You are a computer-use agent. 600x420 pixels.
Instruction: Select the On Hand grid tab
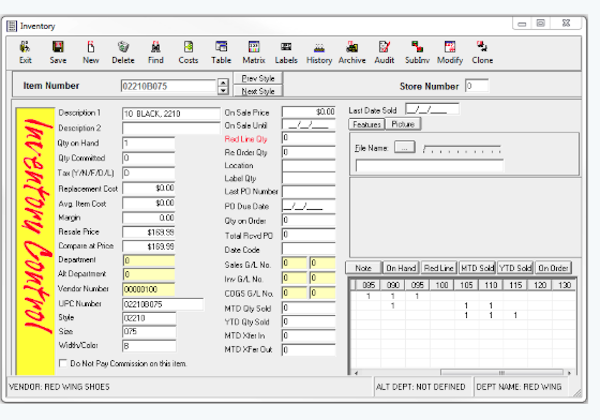click(401, 268)
